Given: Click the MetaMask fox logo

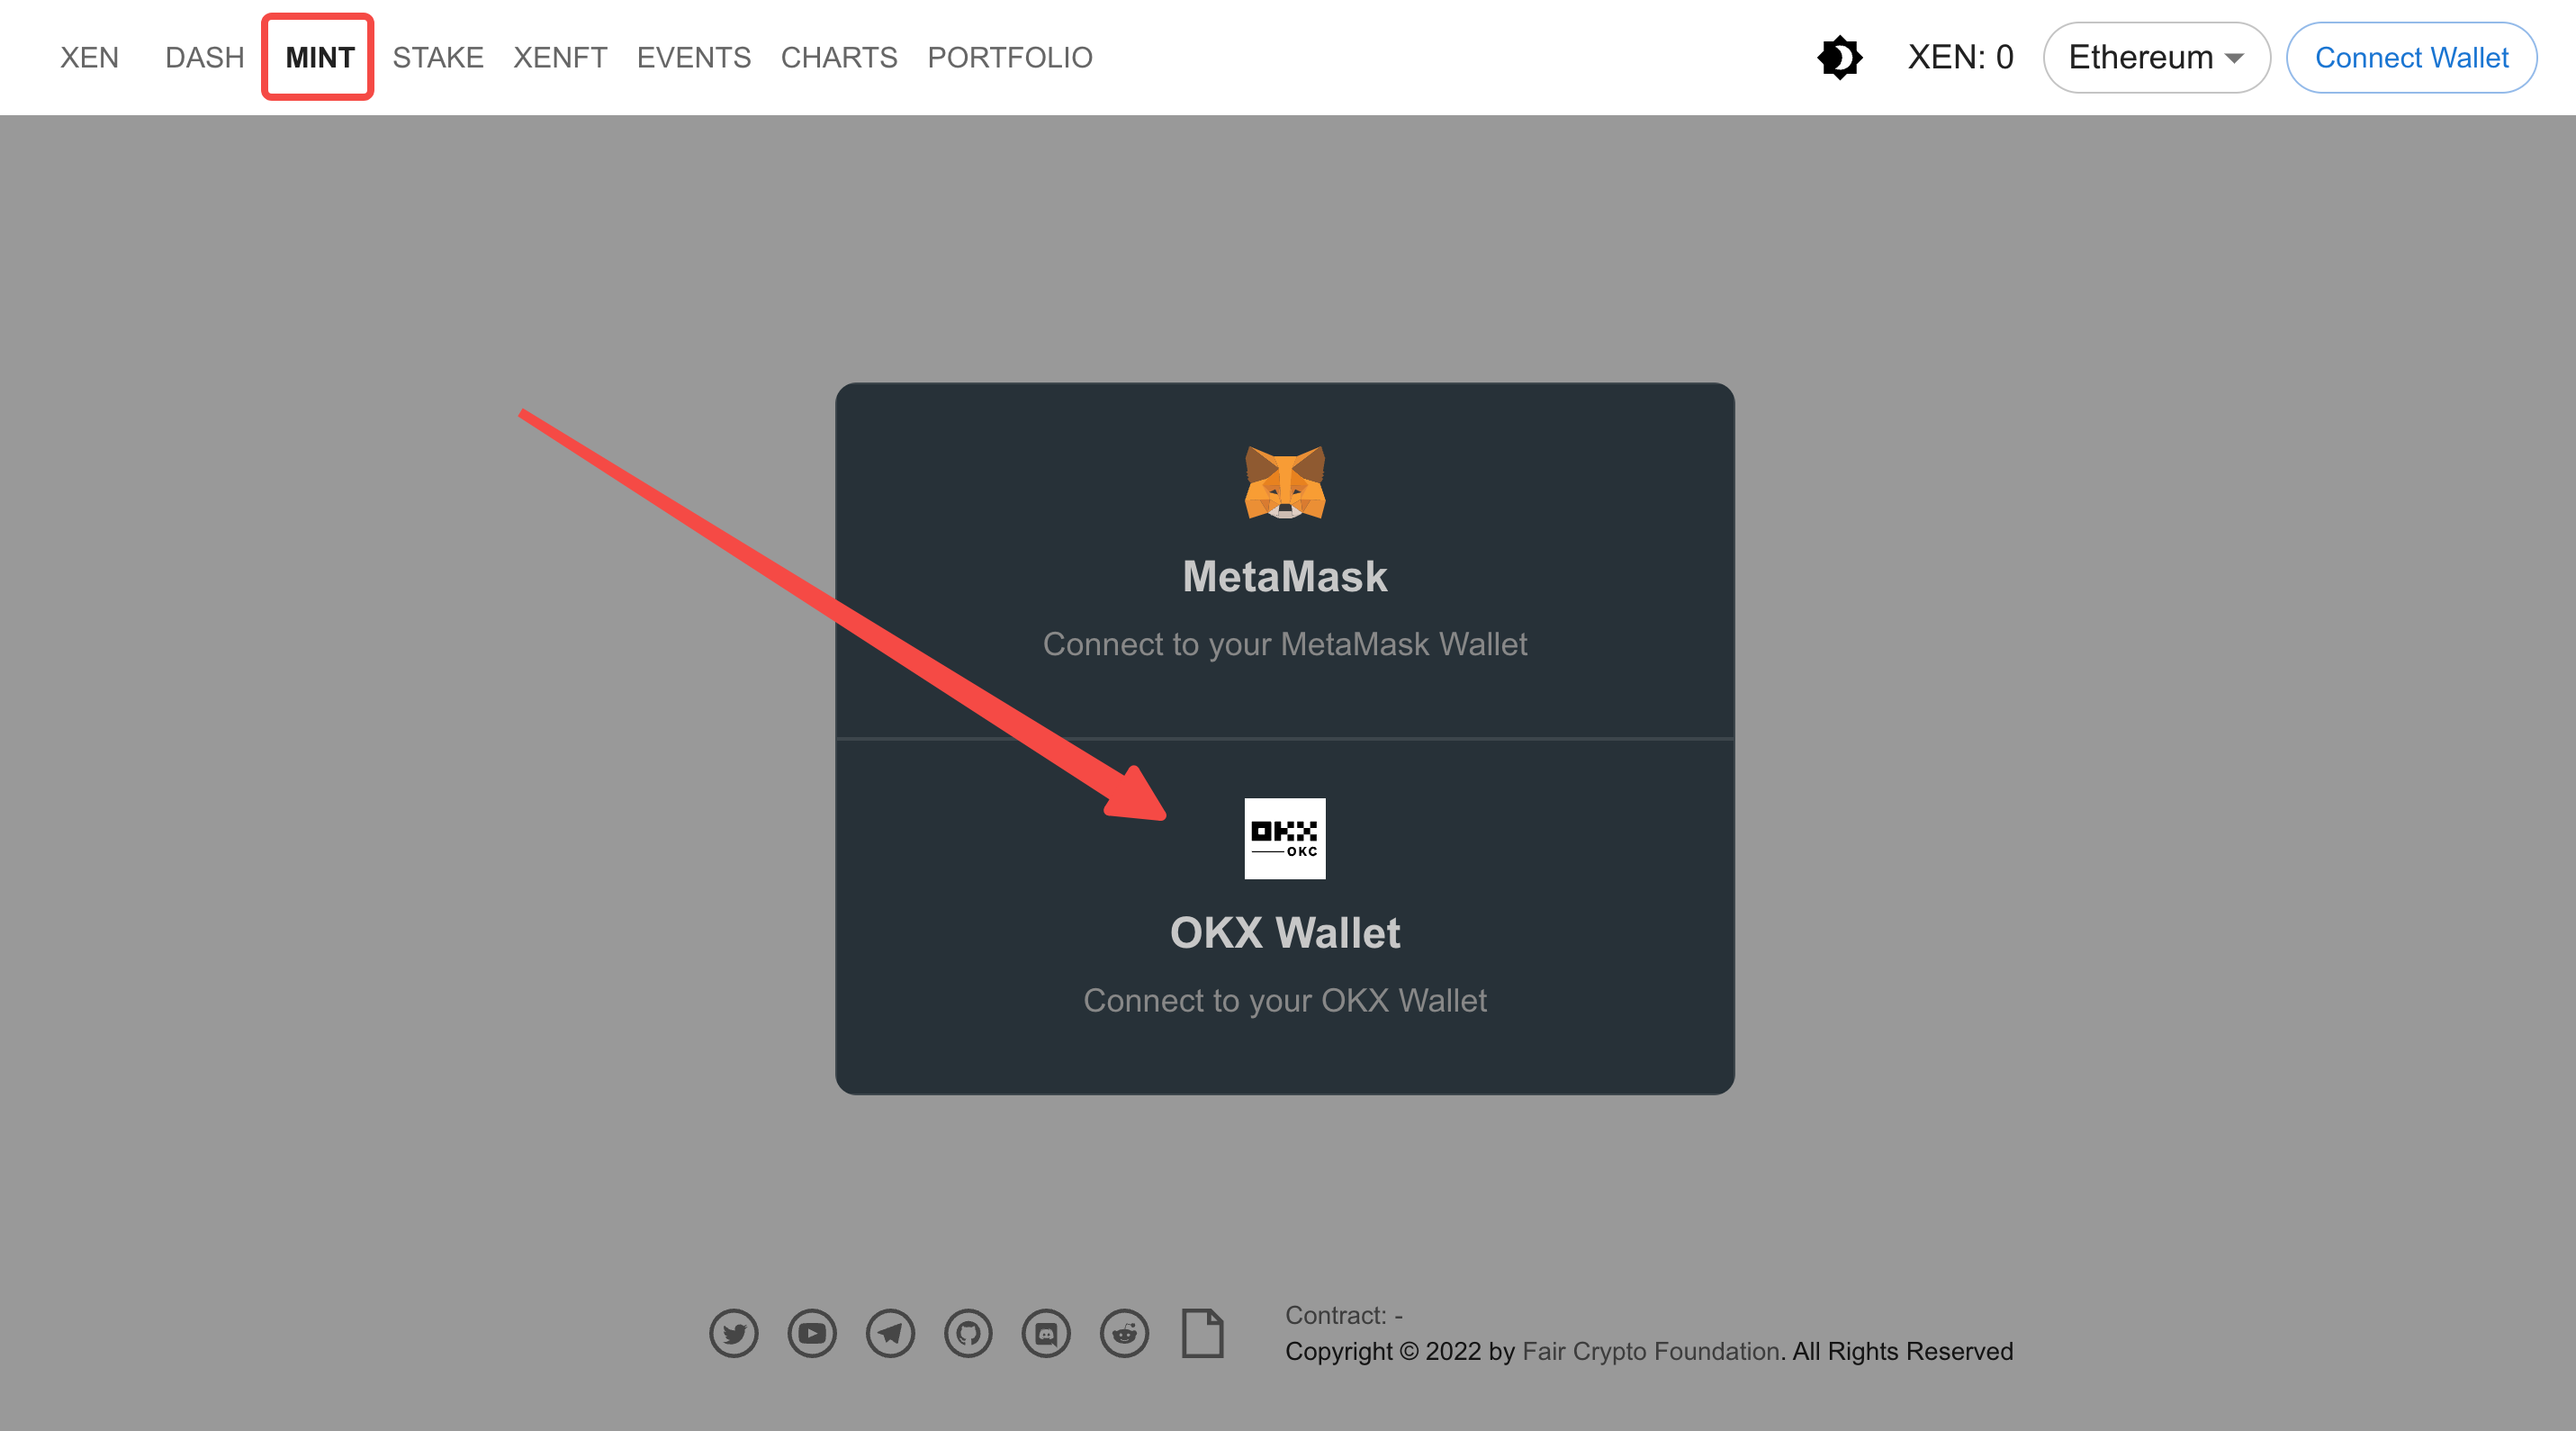Looking at the screenshot, I should tap(1285, 482).
